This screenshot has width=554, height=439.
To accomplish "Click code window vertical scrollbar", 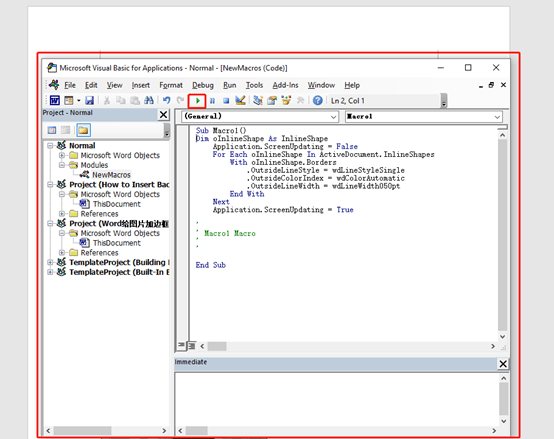I will [502, 236].
